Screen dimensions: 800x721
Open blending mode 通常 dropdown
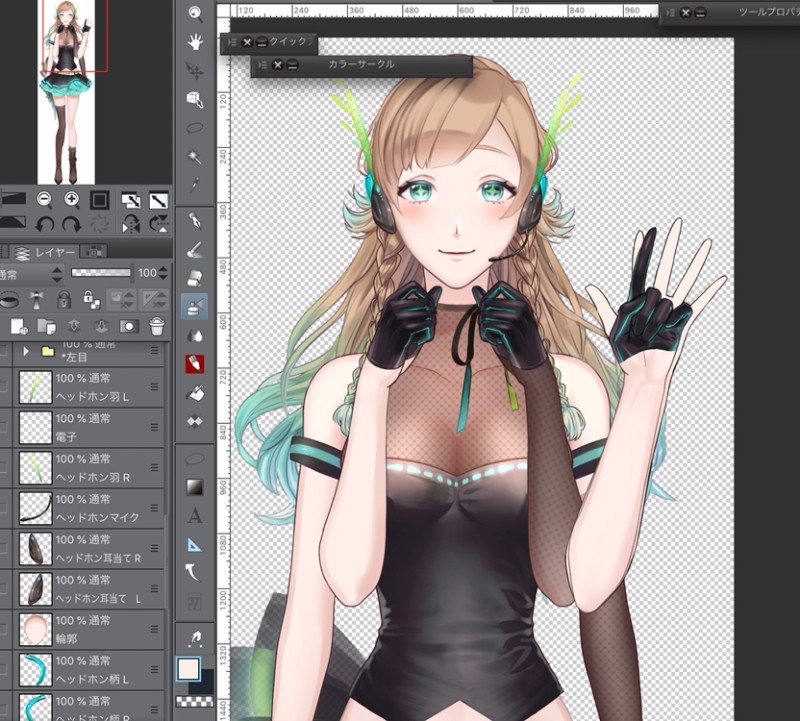click(31, 275)
